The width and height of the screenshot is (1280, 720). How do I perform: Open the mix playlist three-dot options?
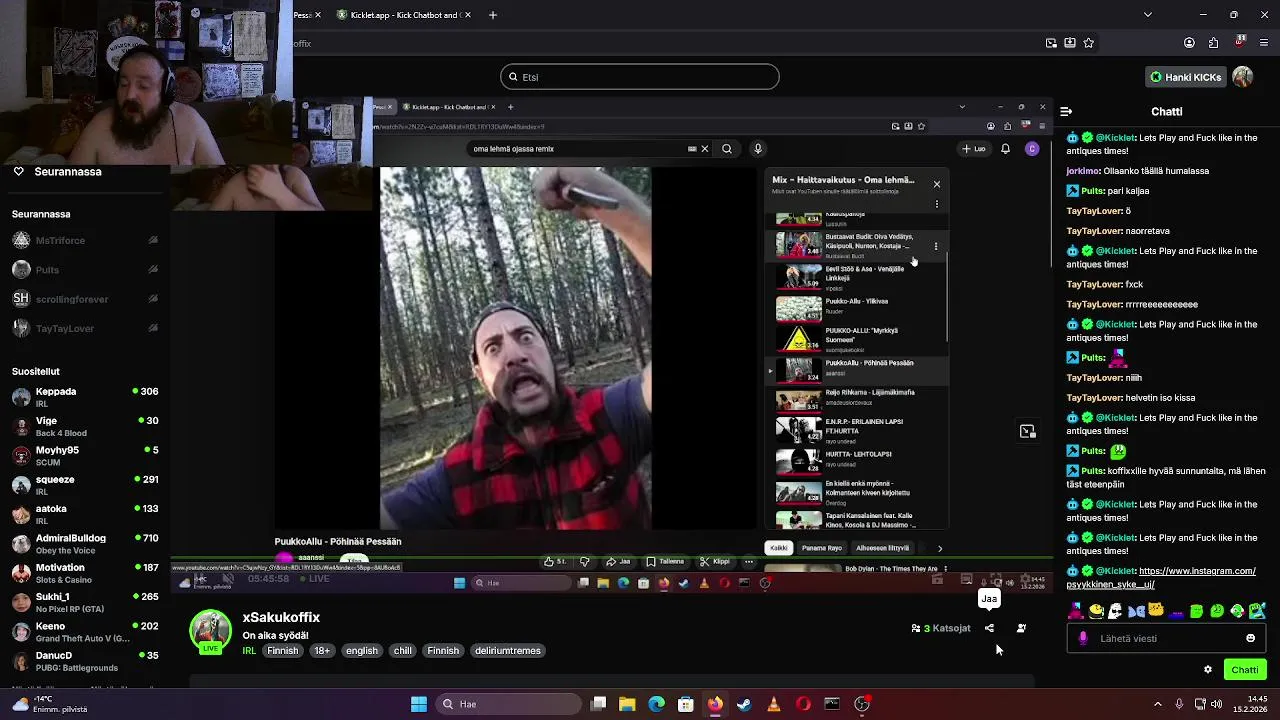(937, 204)
